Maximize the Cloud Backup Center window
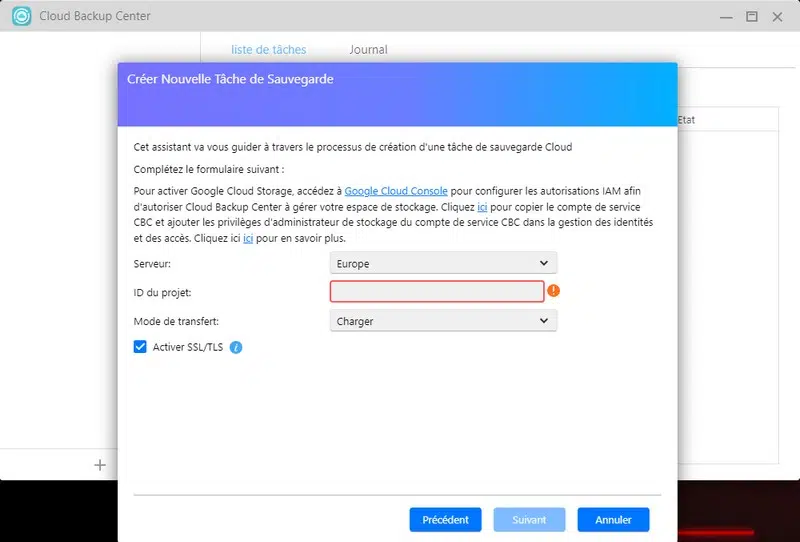The height and width of the screenshot is (542, 800). coord(752,16)
